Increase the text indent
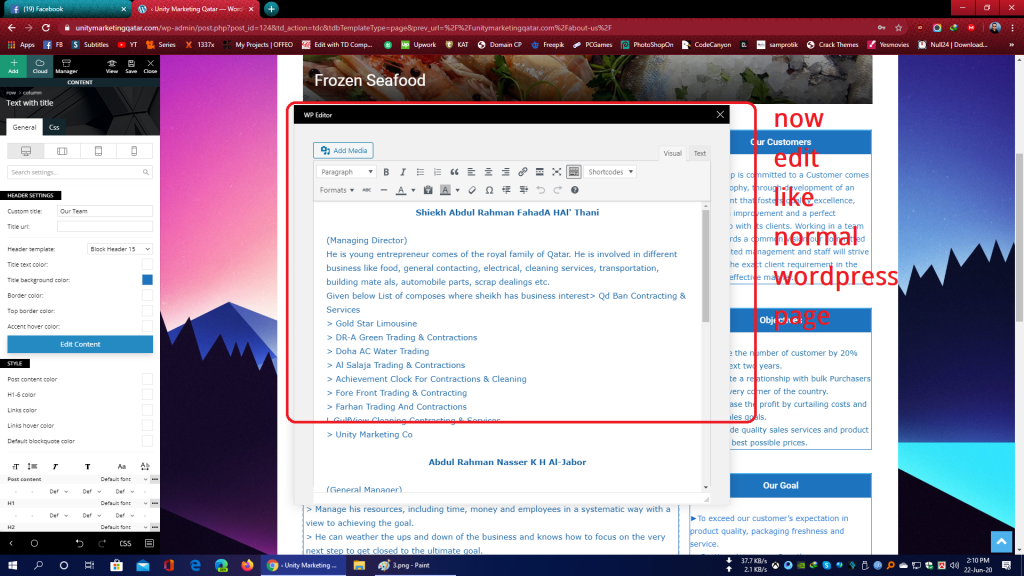 [x=523, y=190]
